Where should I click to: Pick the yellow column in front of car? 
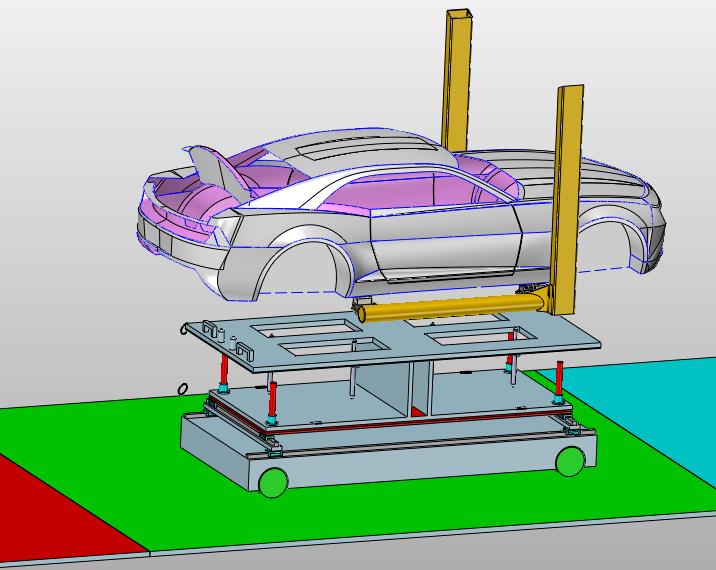click(x=567, y=200)
